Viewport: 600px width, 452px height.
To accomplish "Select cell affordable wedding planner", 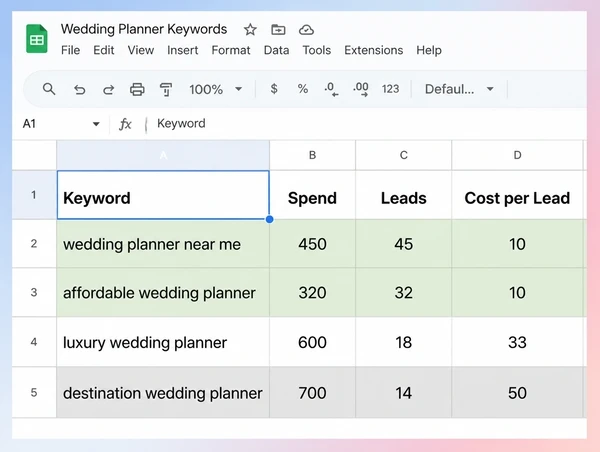I will pyautogui.click(x=163, y=292).
